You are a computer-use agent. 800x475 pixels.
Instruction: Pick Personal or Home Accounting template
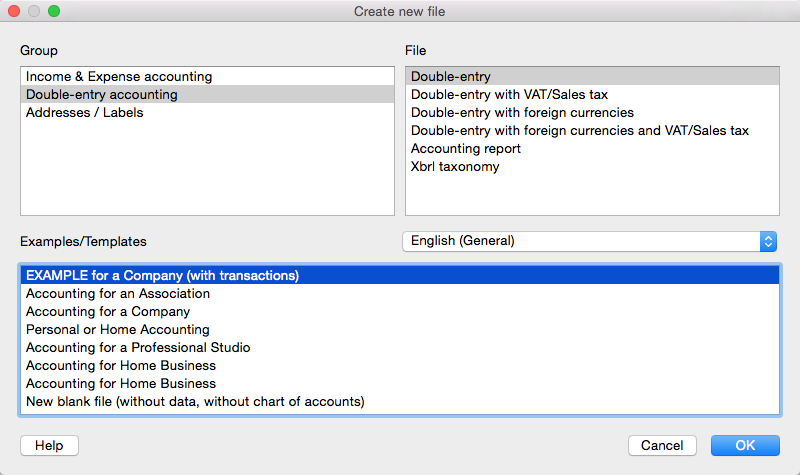[x=400, y=330]
